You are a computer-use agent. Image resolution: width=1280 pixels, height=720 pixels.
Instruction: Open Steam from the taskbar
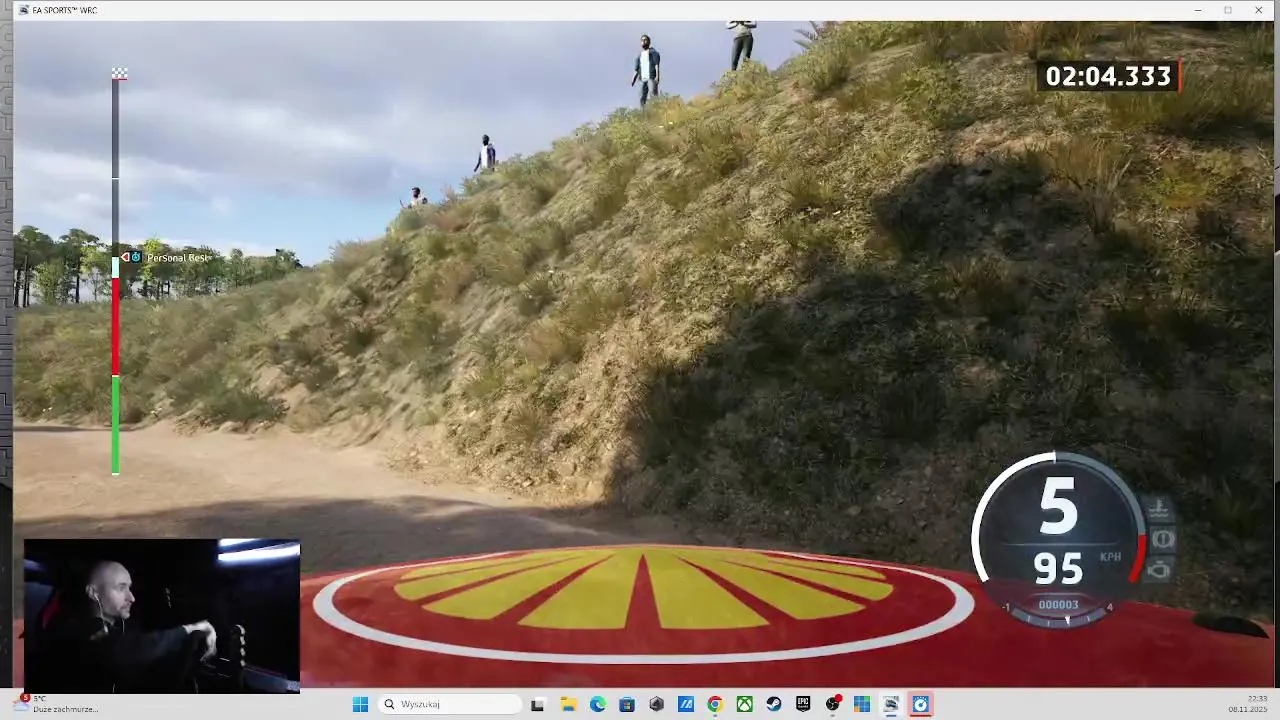[774, 704]
